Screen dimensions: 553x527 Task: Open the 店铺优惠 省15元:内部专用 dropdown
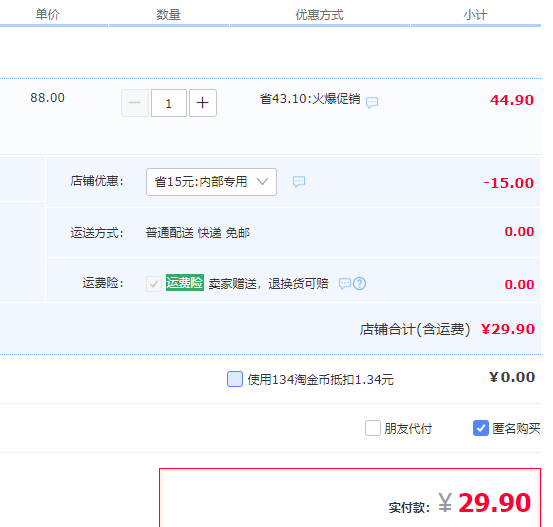point(211,182)
